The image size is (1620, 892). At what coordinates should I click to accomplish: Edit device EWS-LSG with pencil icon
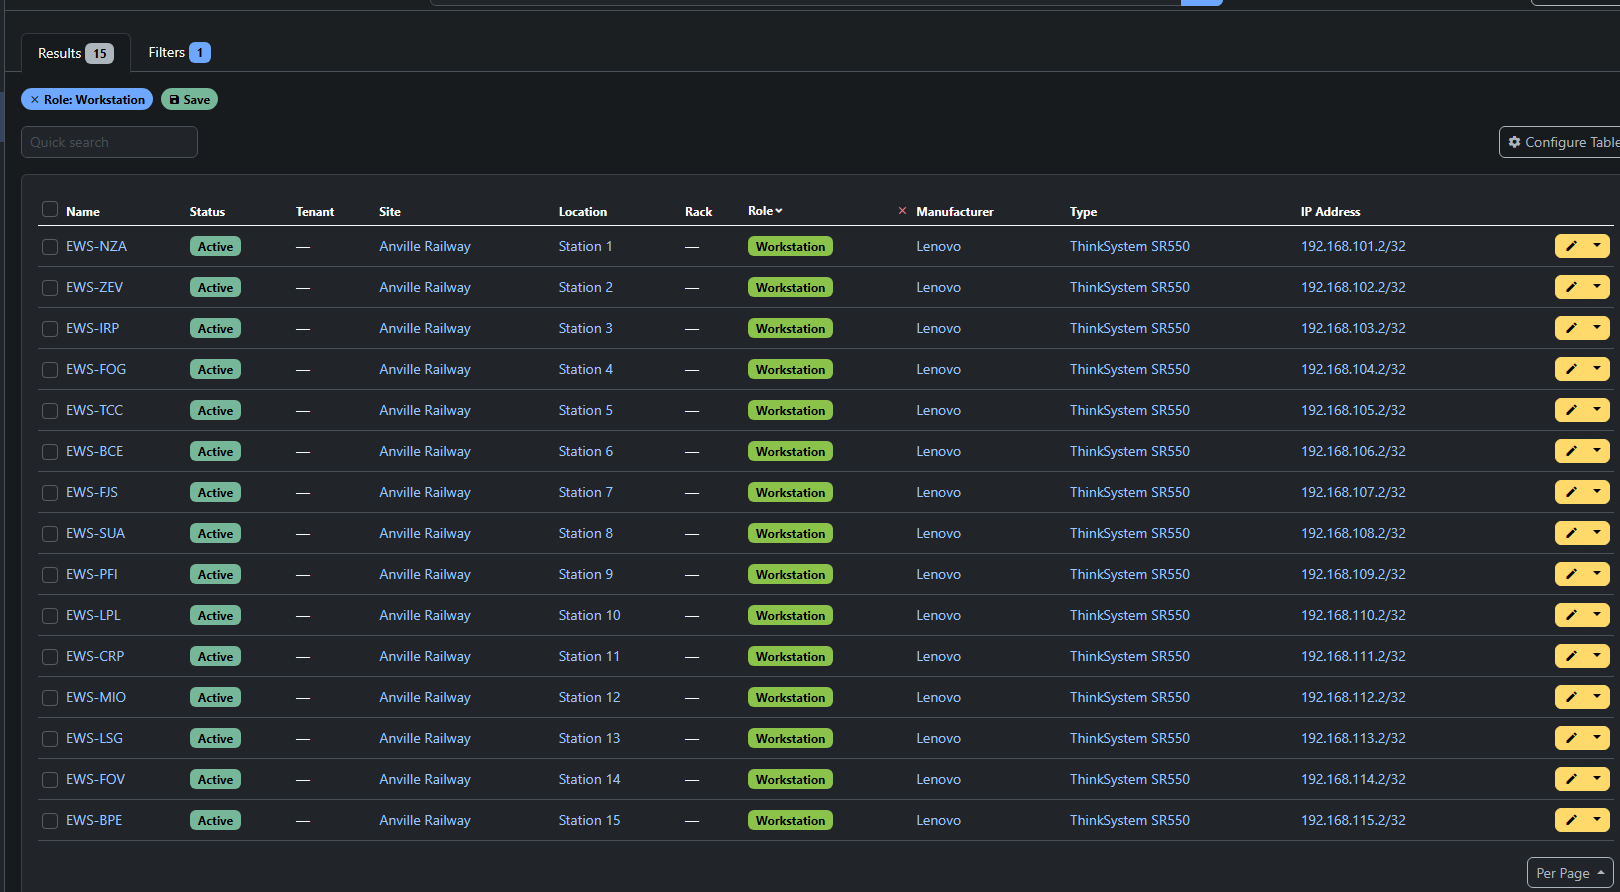pos(1571,738)
